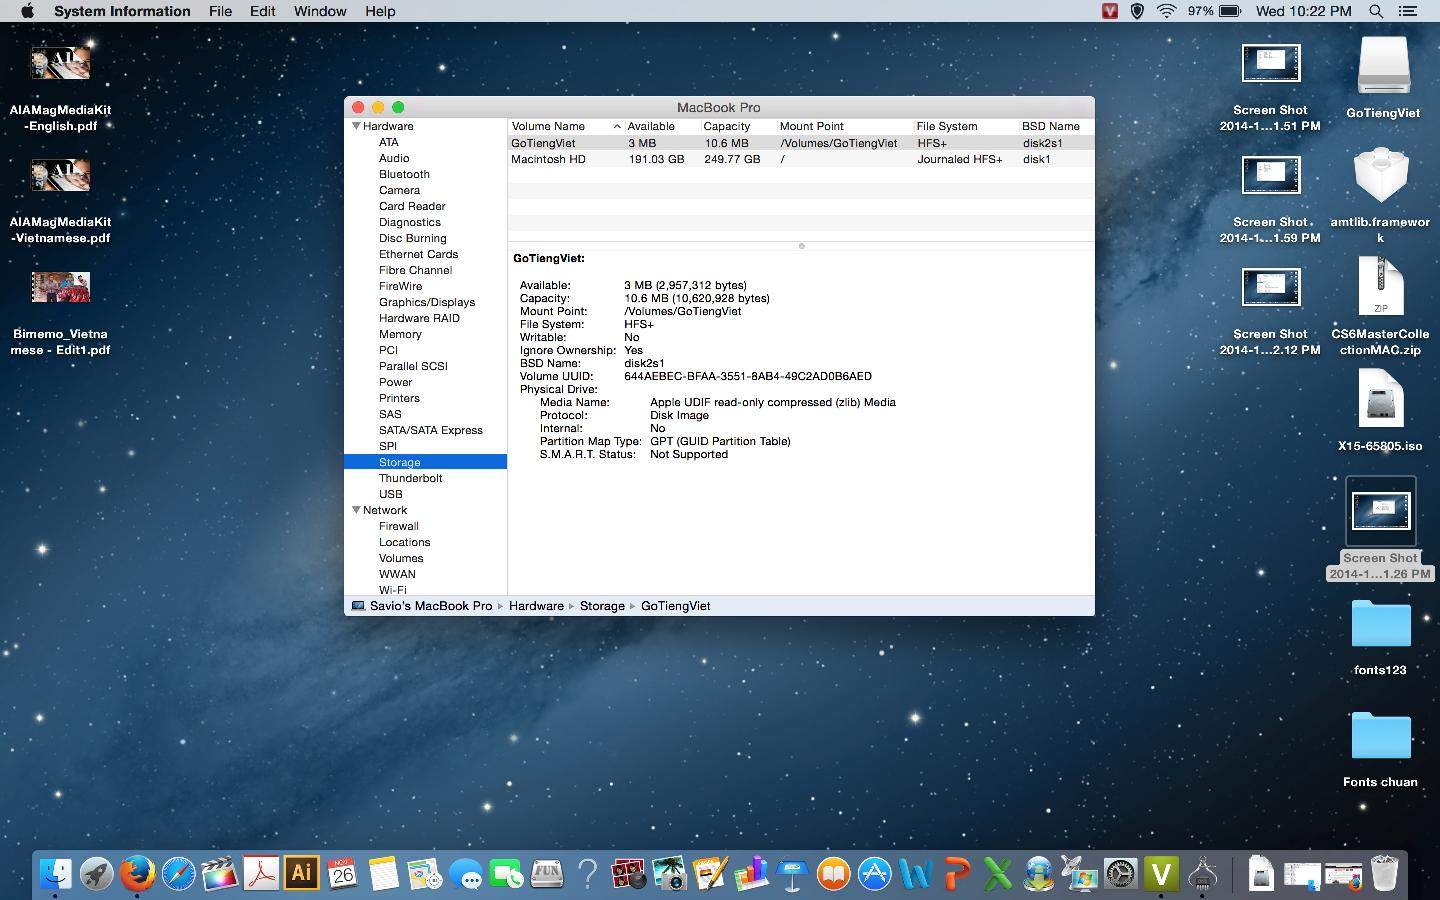Open System Preferences gear icon
The height and width of the screenshot is (900, 1440).
(1120, 874)
